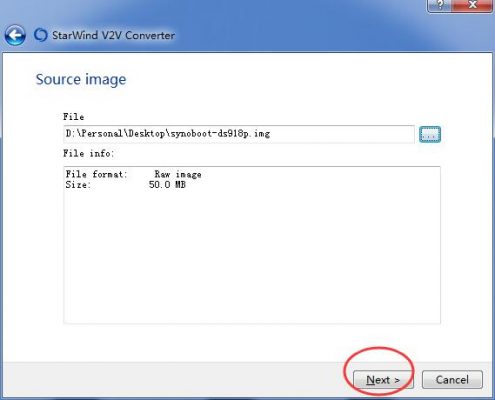Select the synoboot-ds918p.img filename text
495x400 pixels.
click(220, 134)
